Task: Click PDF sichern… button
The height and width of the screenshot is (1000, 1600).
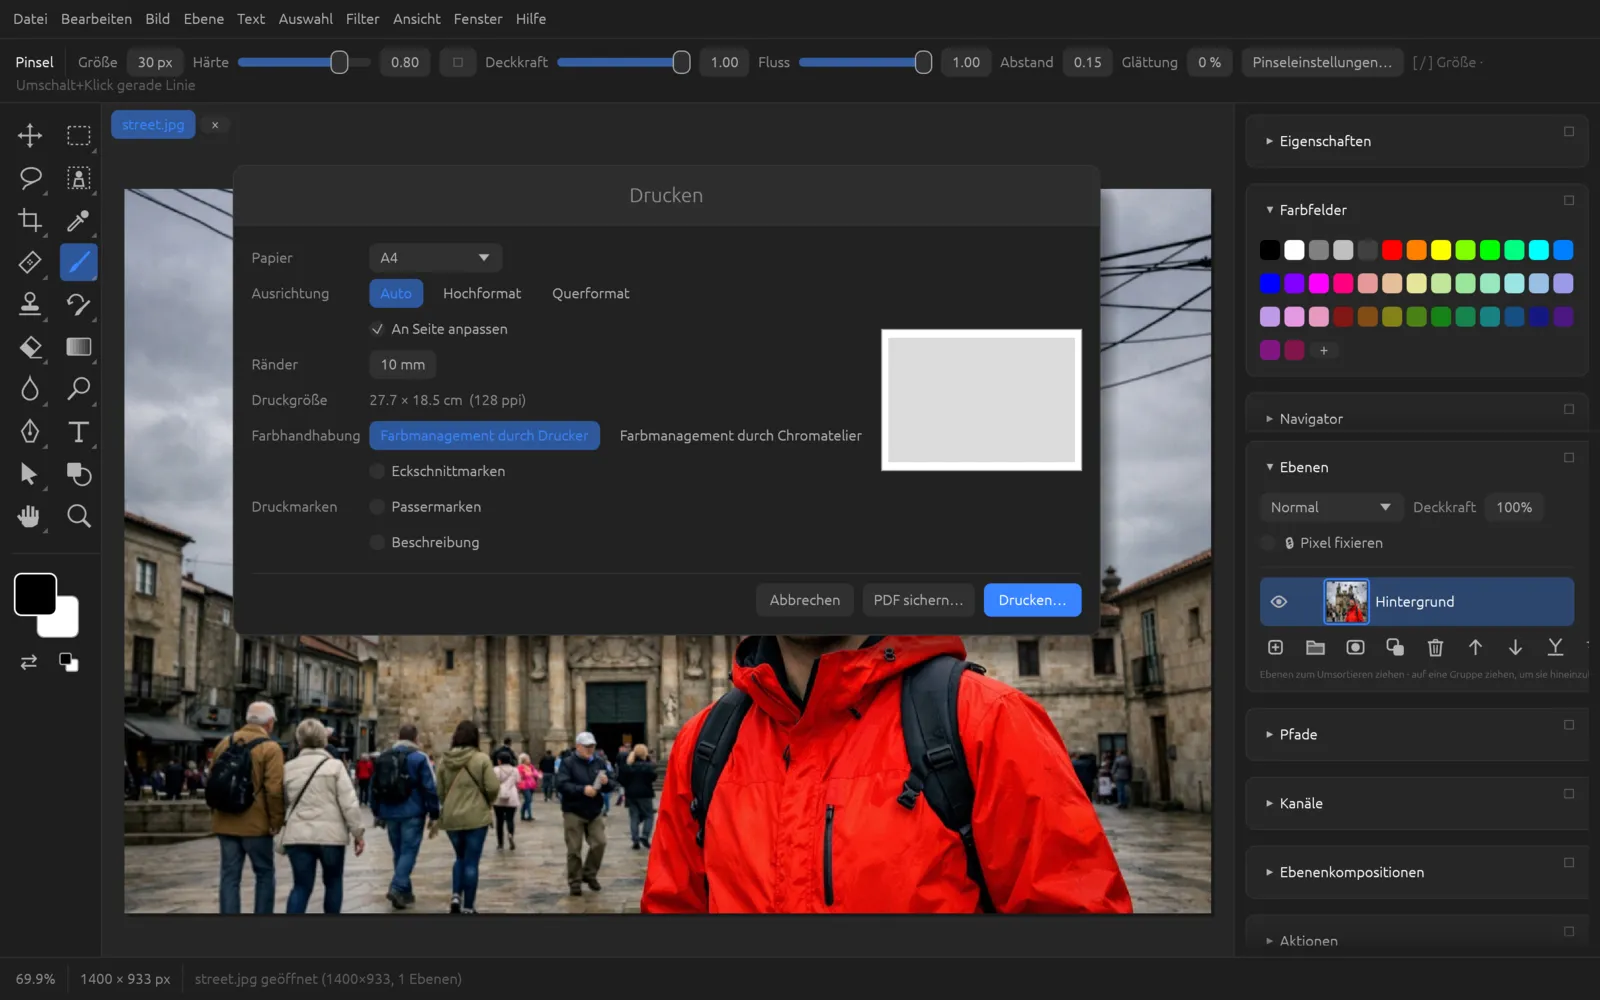Action: 918,600
